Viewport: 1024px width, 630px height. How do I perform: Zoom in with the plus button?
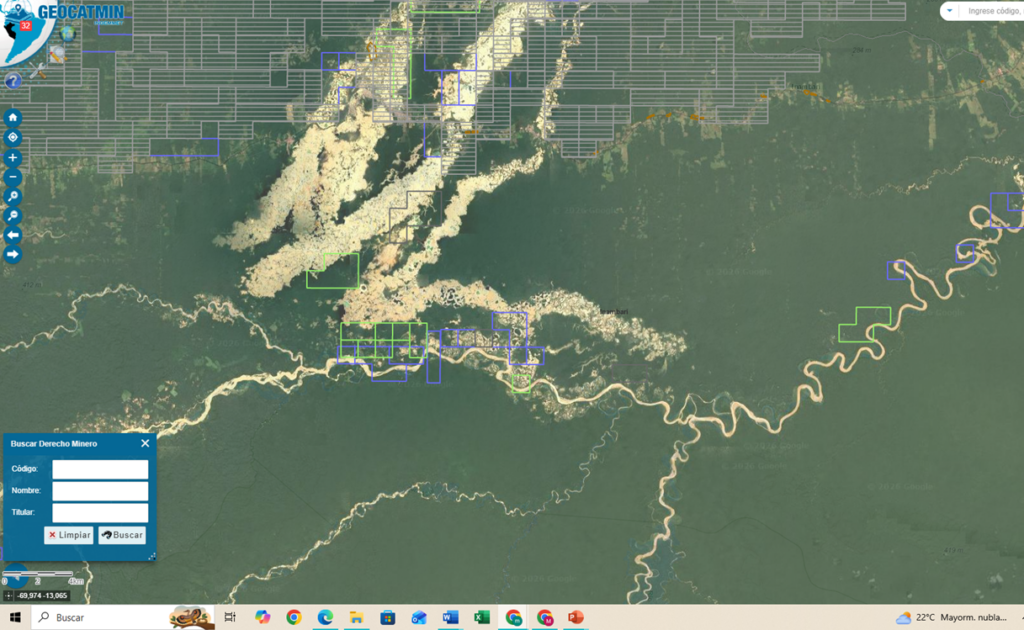pos(13,158)
